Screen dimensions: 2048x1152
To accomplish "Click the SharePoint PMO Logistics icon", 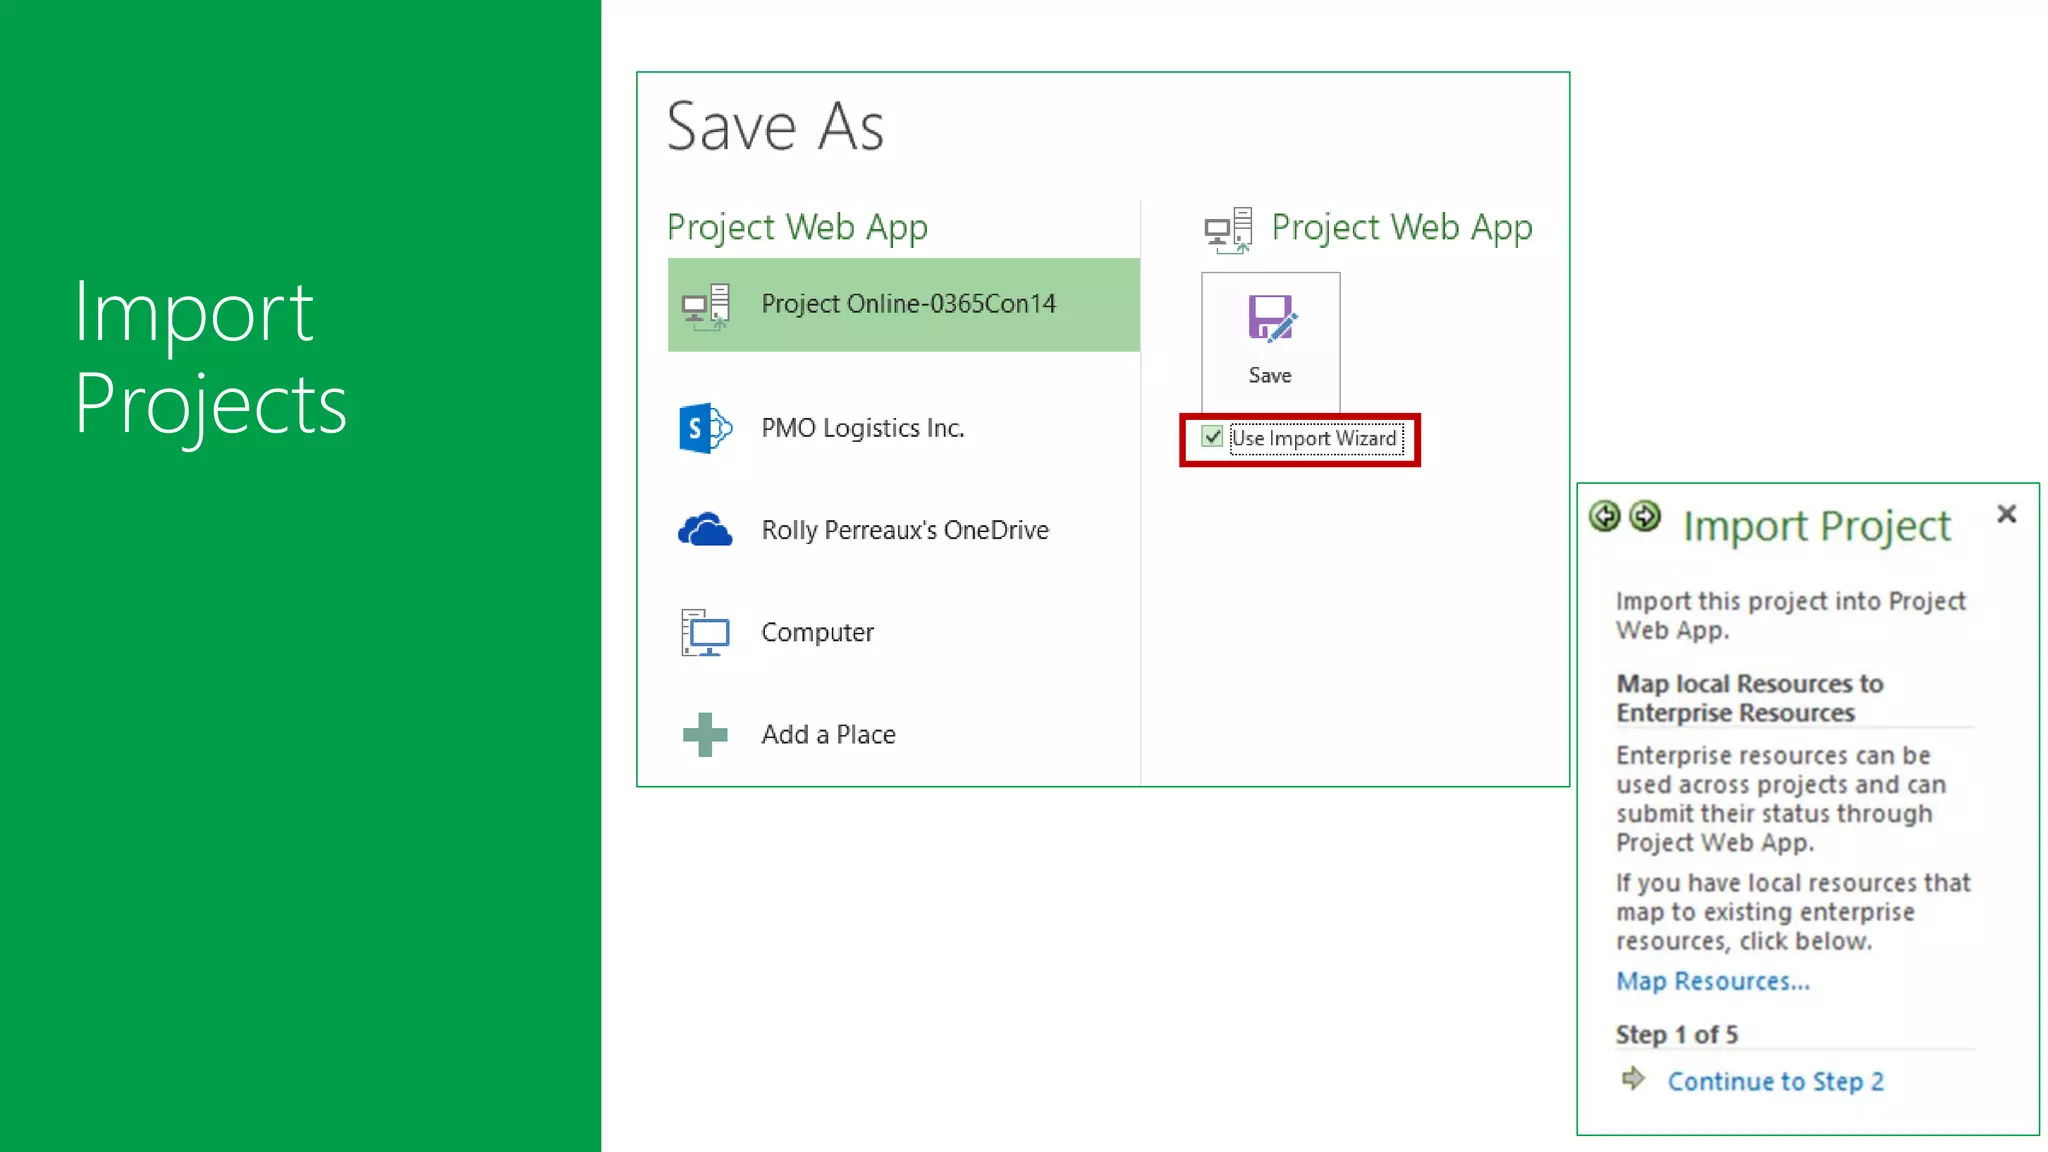I will 705,428.
